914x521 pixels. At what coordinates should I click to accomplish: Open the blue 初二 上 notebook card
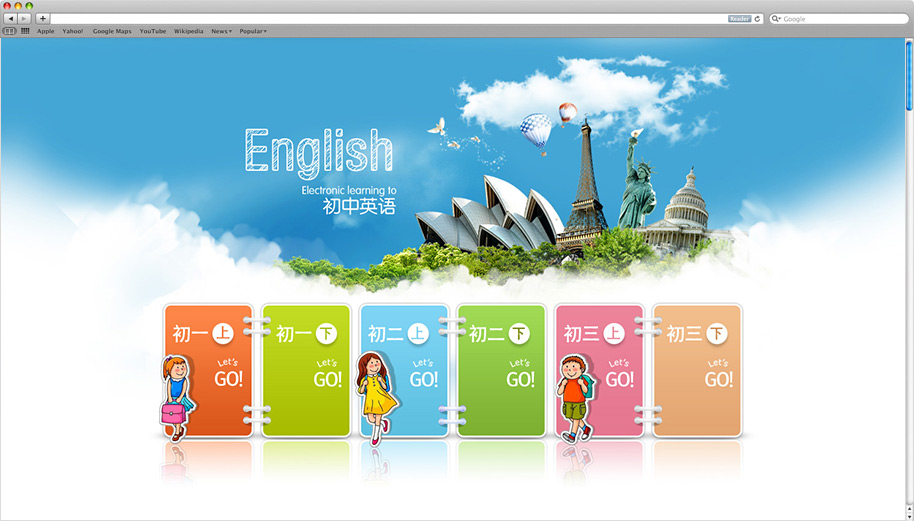point(404,371)
